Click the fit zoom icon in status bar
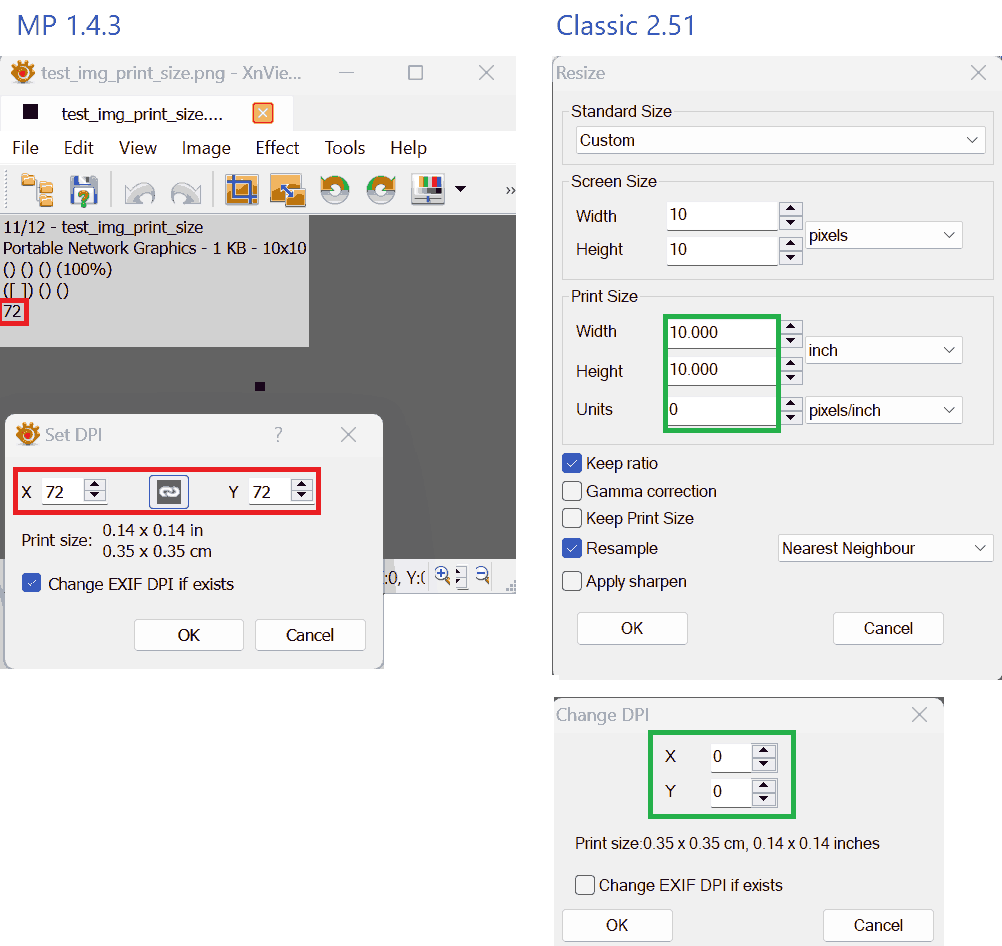1002x946 pixels. 461,577
